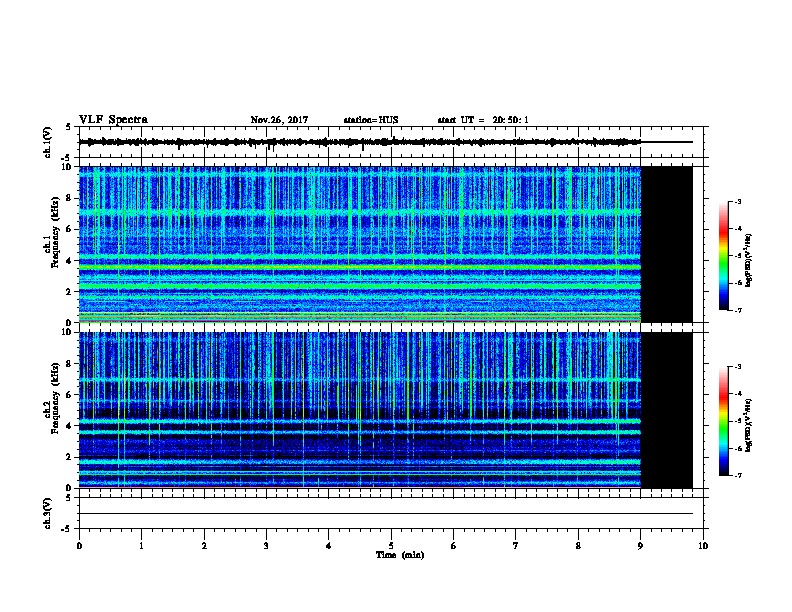Viewport: 792px width, 612px height.
Task: Click the 'station=HUS' label
Action: click(x=371, y=120)
